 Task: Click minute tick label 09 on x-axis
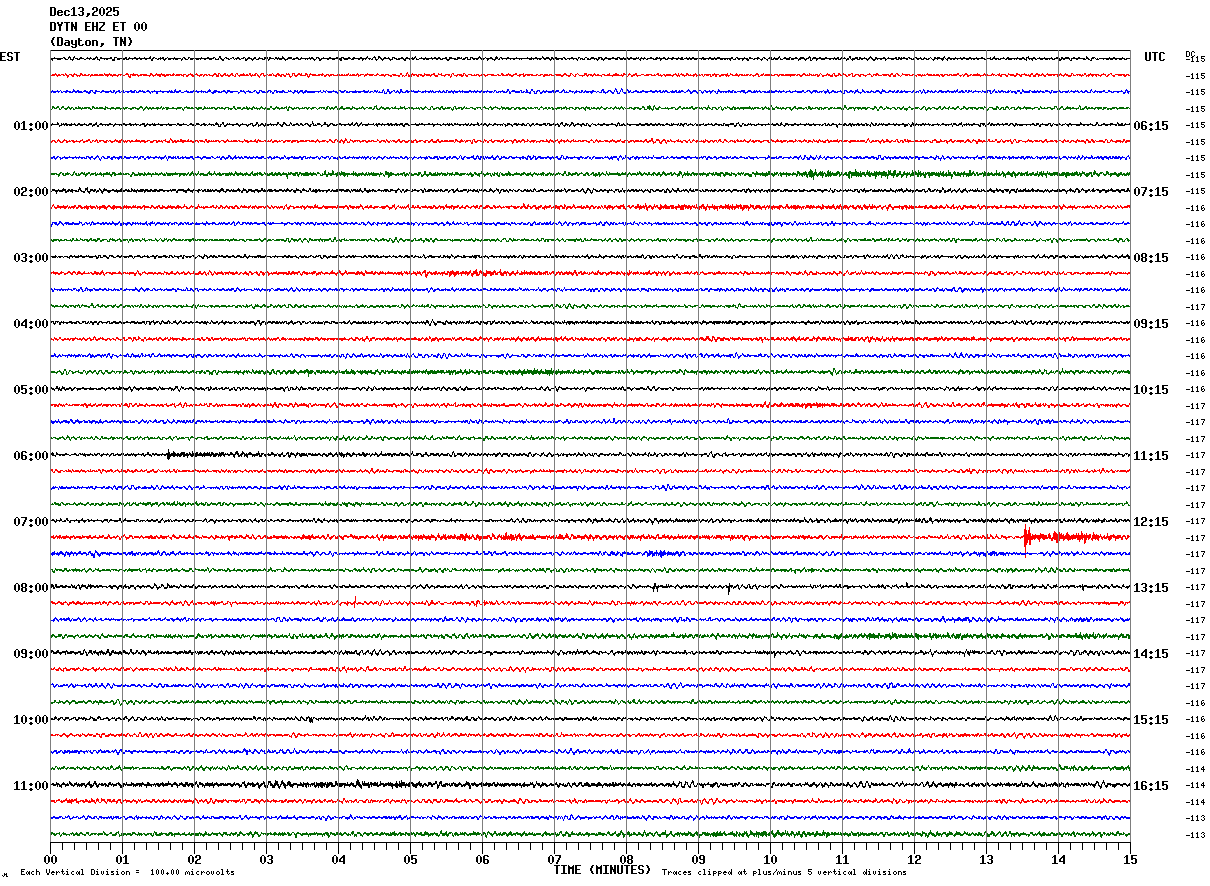[x=698, y=859]
